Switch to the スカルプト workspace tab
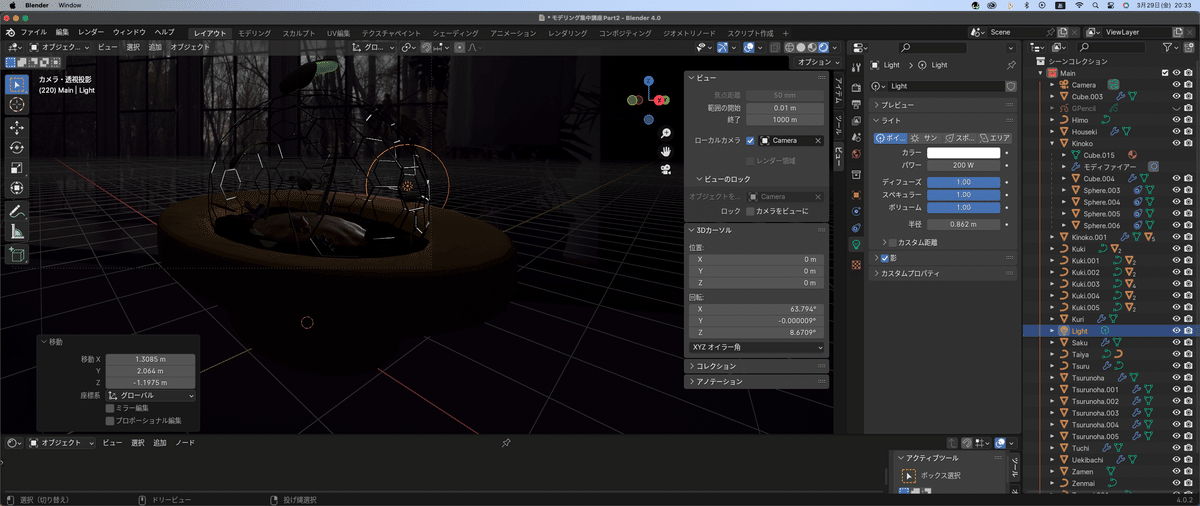 [x=299, y=33]
